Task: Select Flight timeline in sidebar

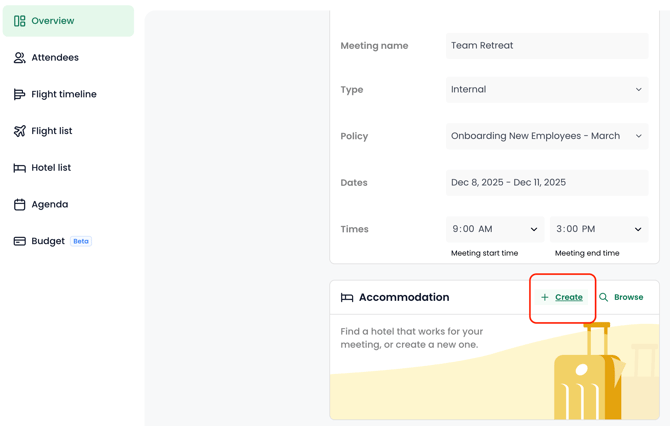Action: pyautogui.click(x=64, y=95)
